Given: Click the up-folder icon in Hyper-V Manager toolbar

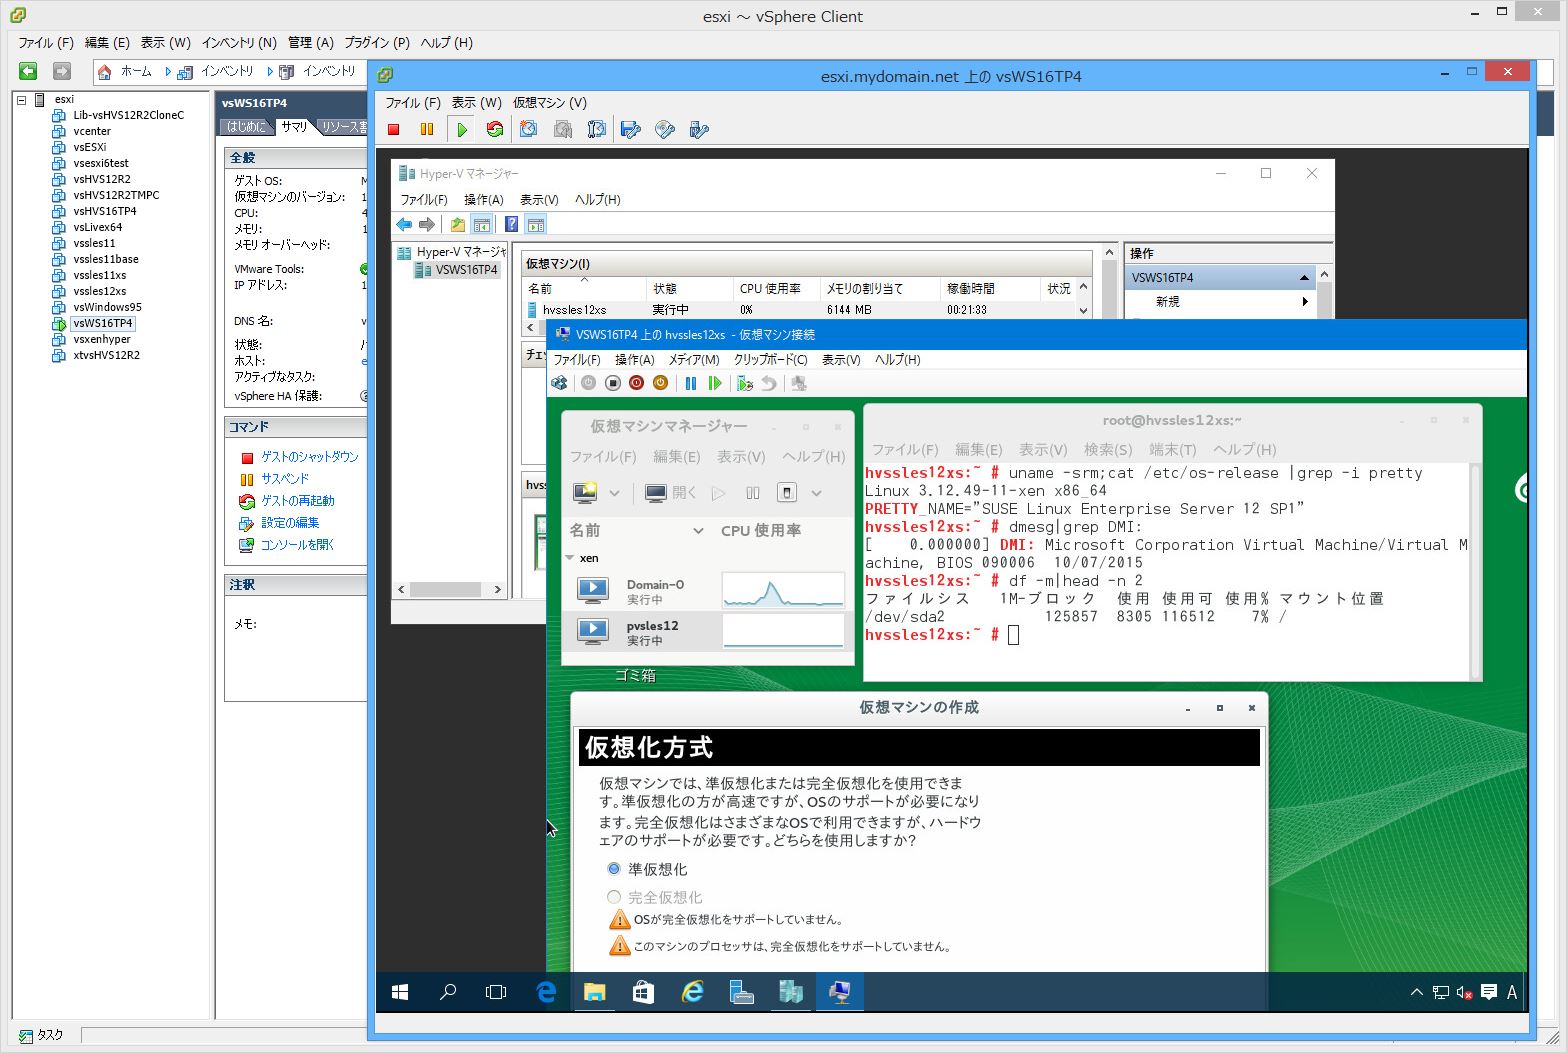Looking at the screenshot, I should point(457,224).
